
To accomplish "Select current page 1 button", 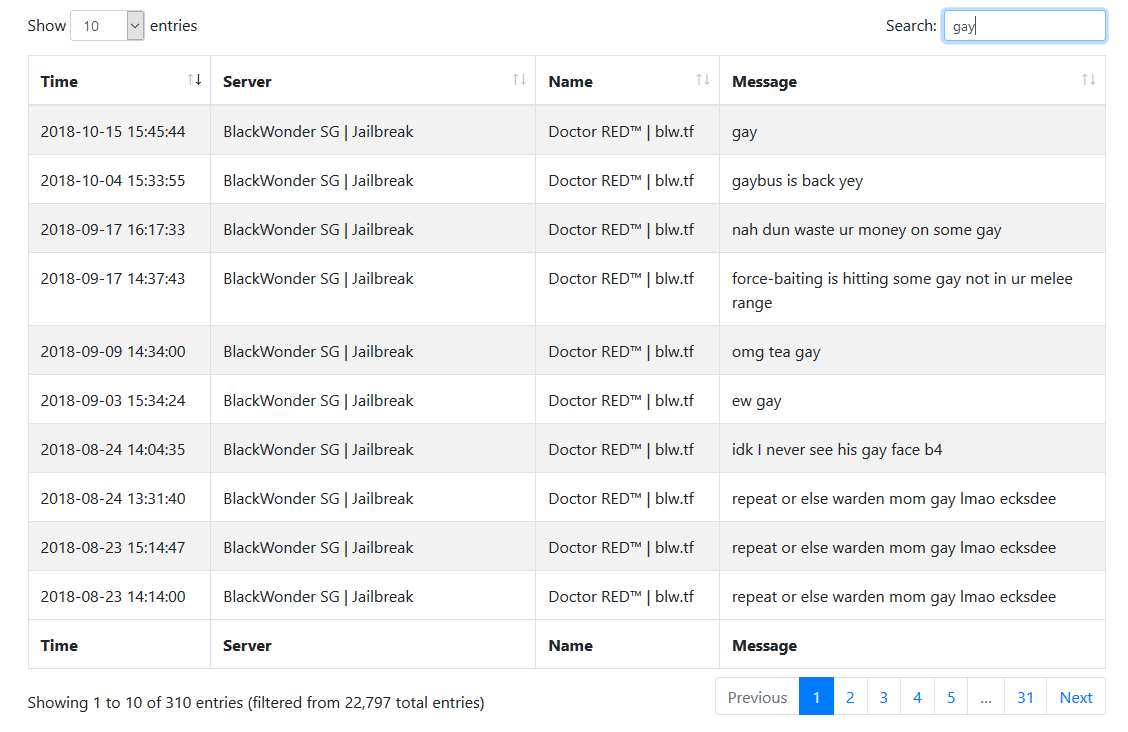I will (817, 697).
